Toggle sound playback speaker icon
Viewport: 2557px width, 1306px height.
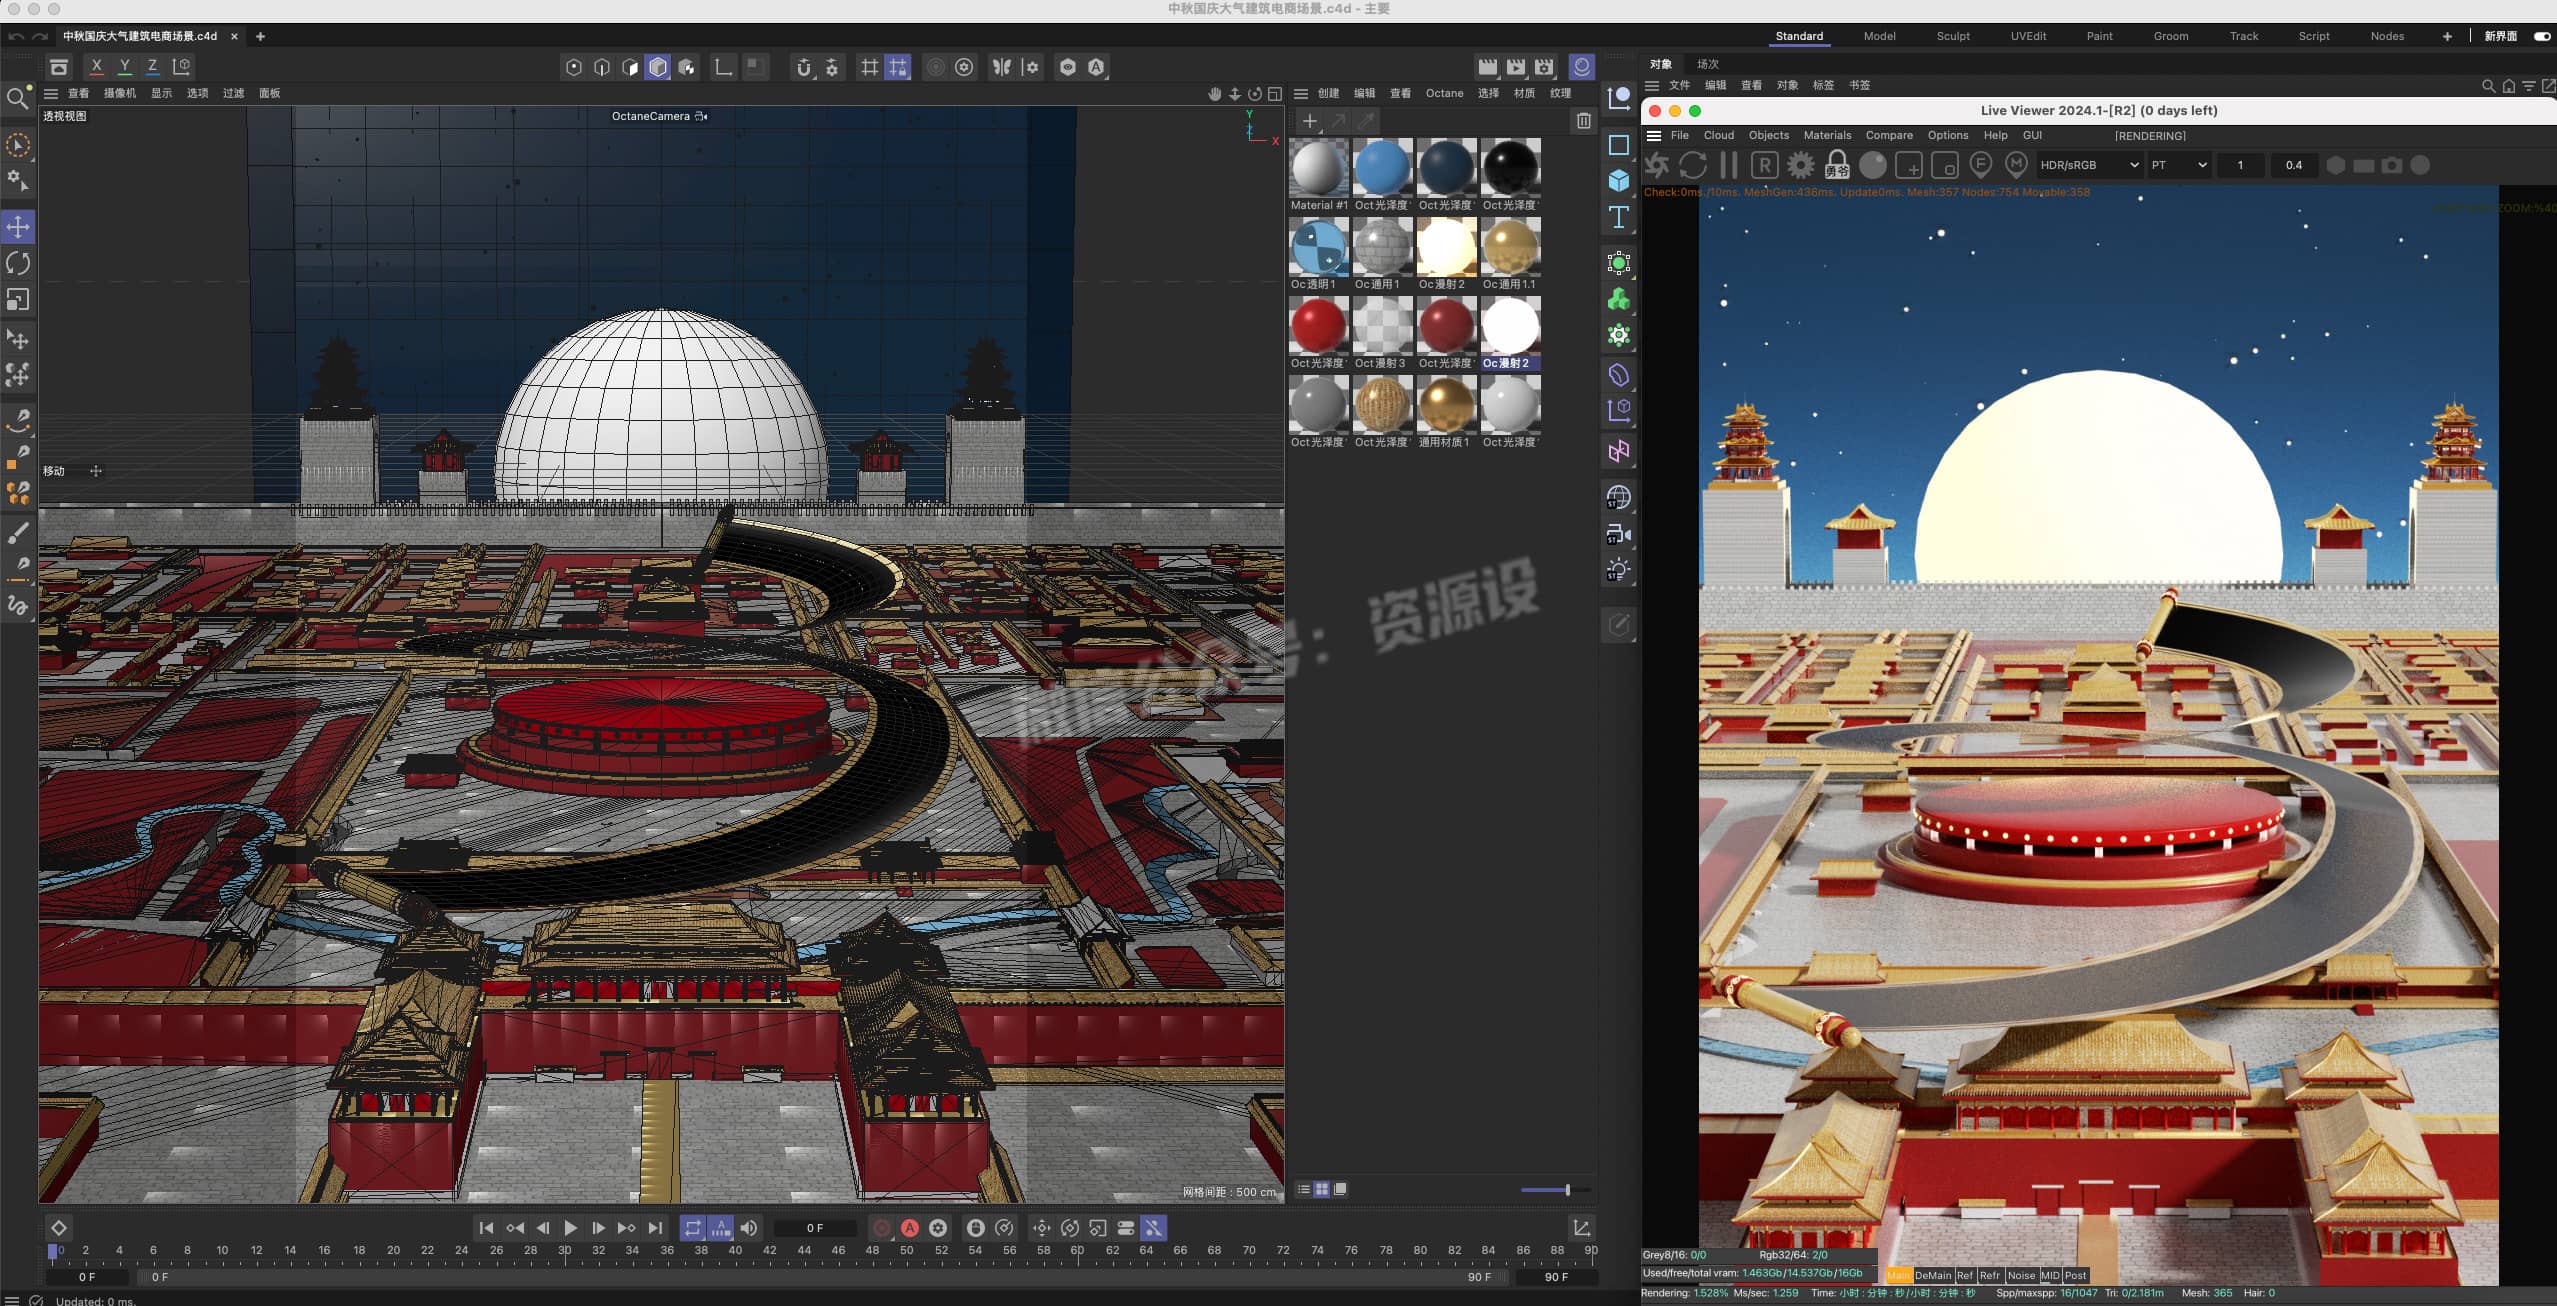749,1228
